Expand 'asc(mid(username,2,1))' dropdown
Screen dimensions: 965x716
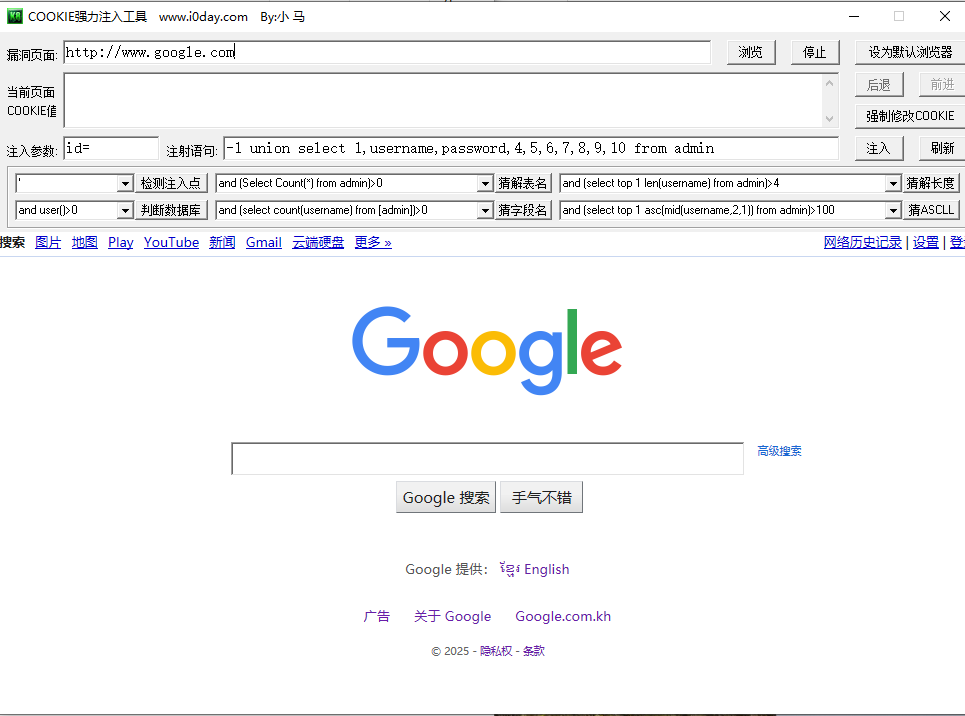coord(893,211)
